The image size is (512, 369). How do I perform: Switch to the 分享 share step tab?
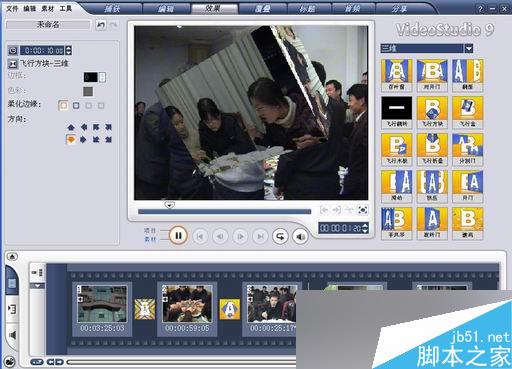[399, 9]
